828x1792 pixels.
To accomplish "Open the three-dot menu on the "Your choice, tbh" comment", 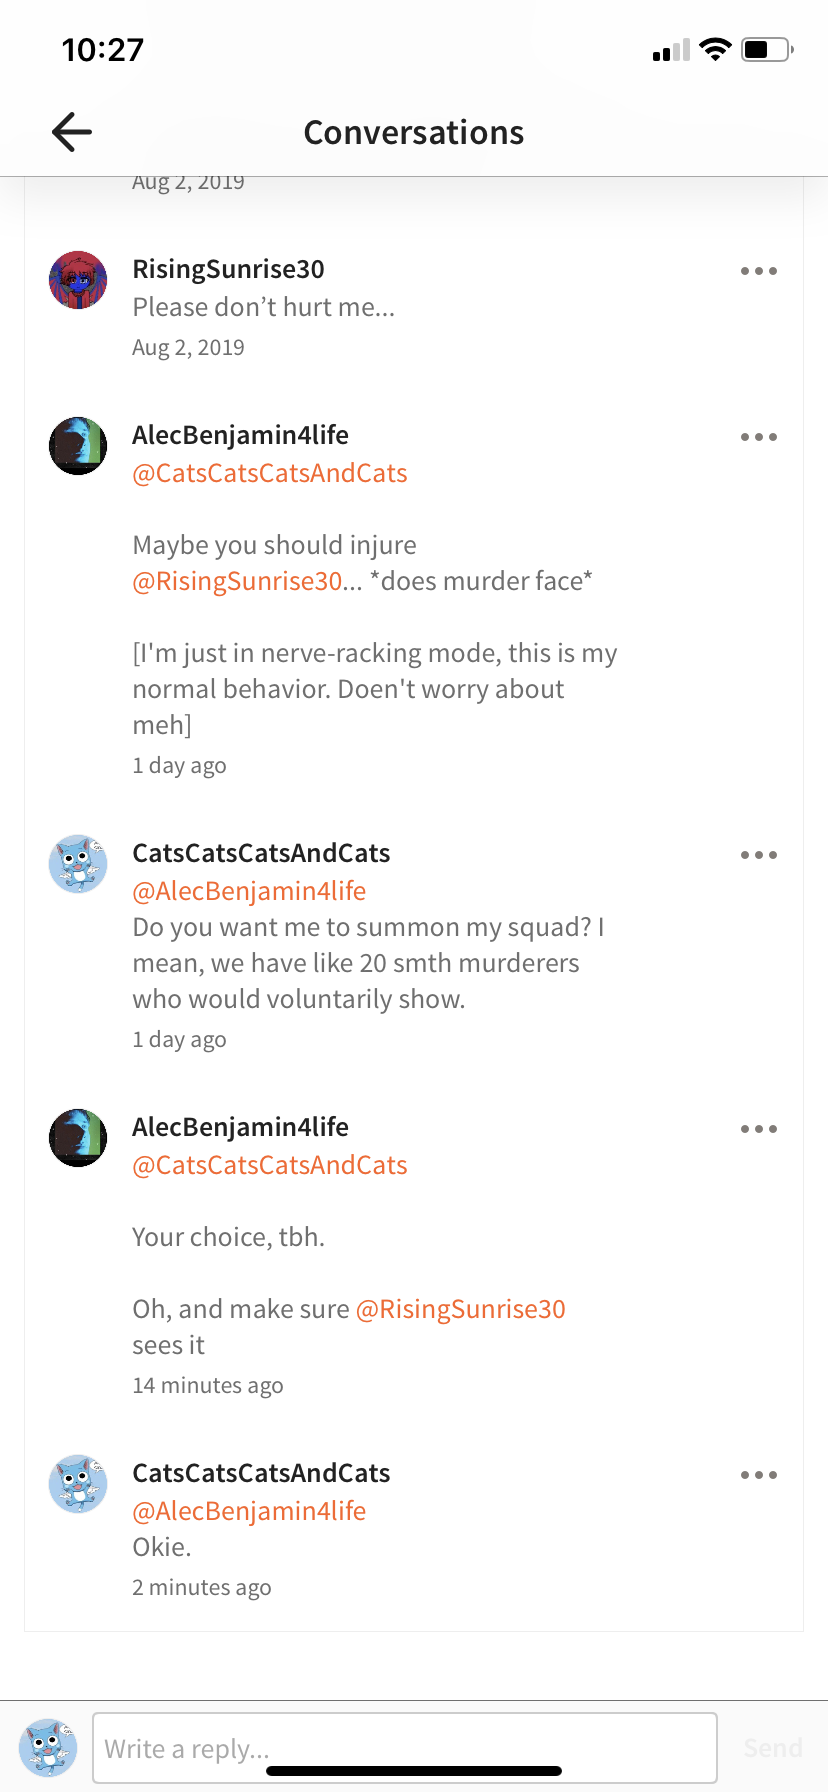I will click(759, 1129).
